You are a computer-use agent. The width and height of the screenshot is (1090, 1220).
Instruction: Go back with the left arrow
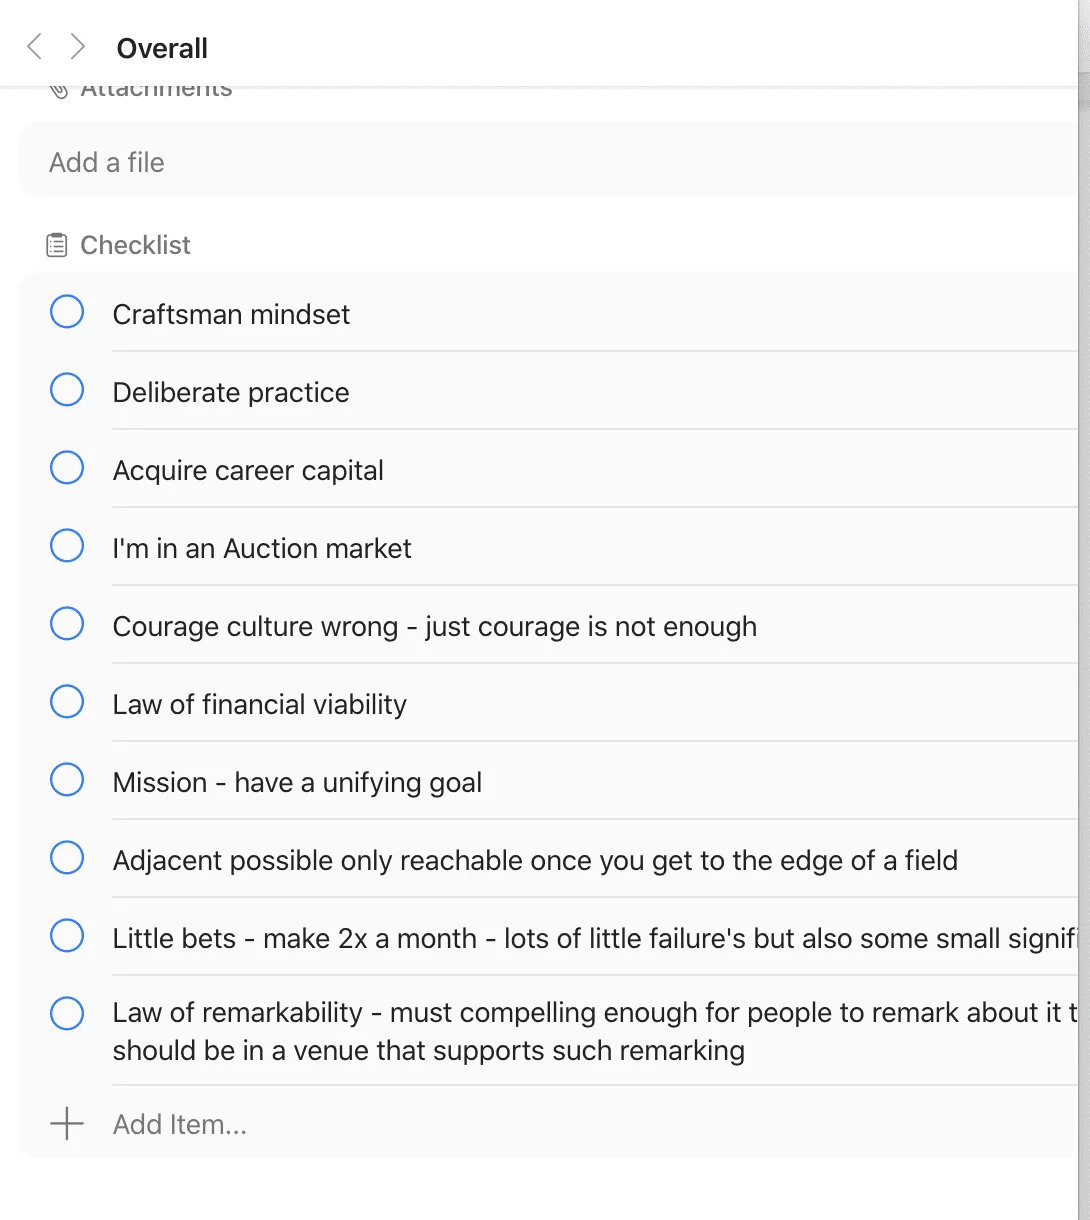[x=34, y=46]
